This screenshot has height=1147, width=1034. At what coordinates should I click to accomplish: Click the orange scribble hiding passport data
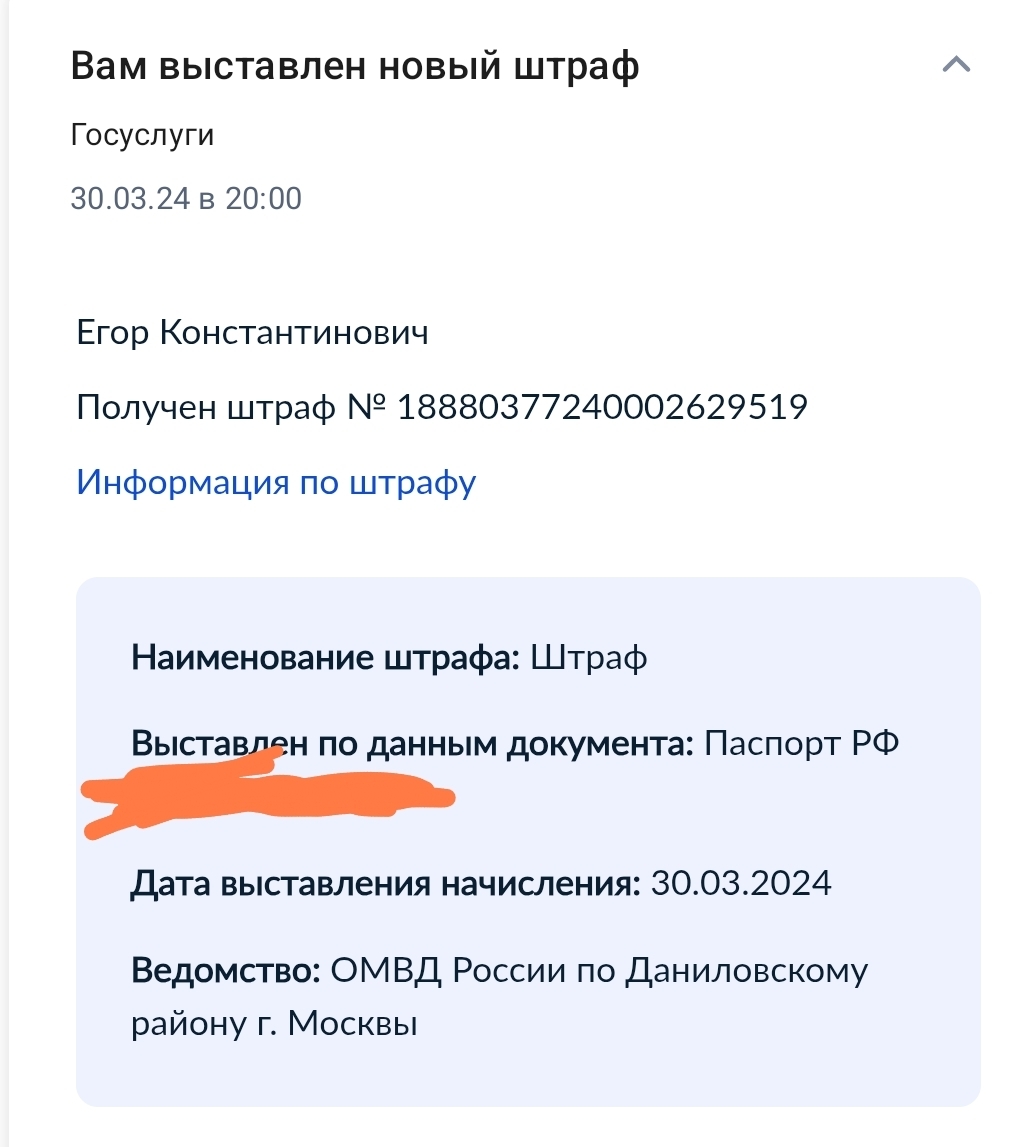(x=270, y=797)
